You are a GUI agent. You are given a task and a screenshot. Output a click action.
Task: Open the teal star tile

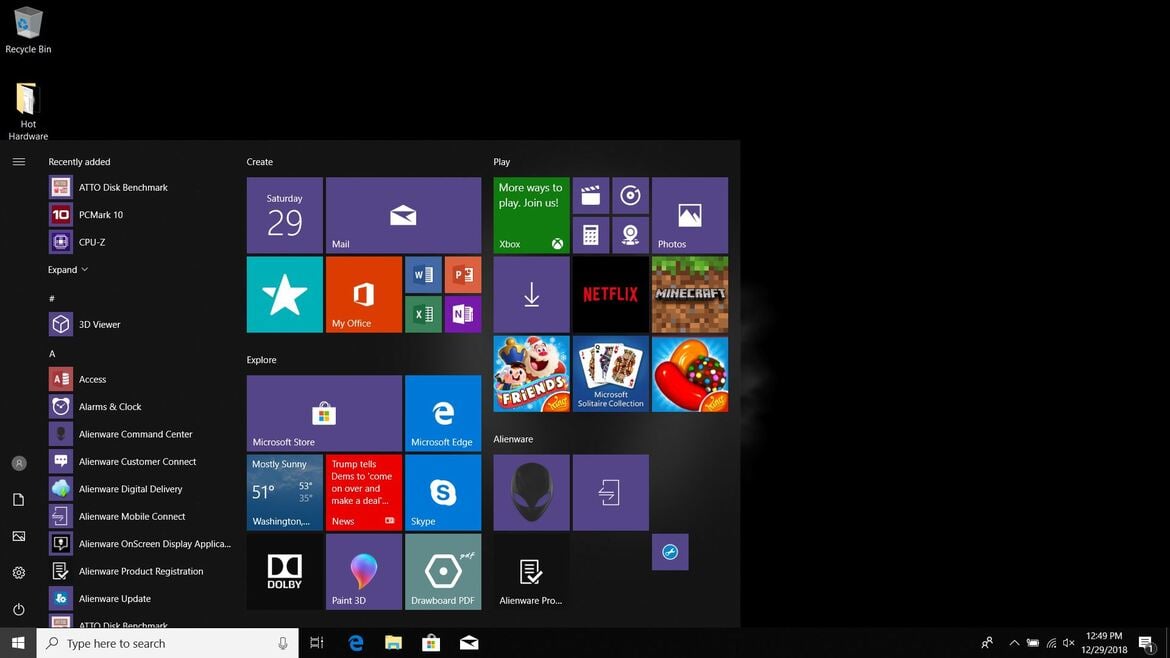tap(284, 294)
